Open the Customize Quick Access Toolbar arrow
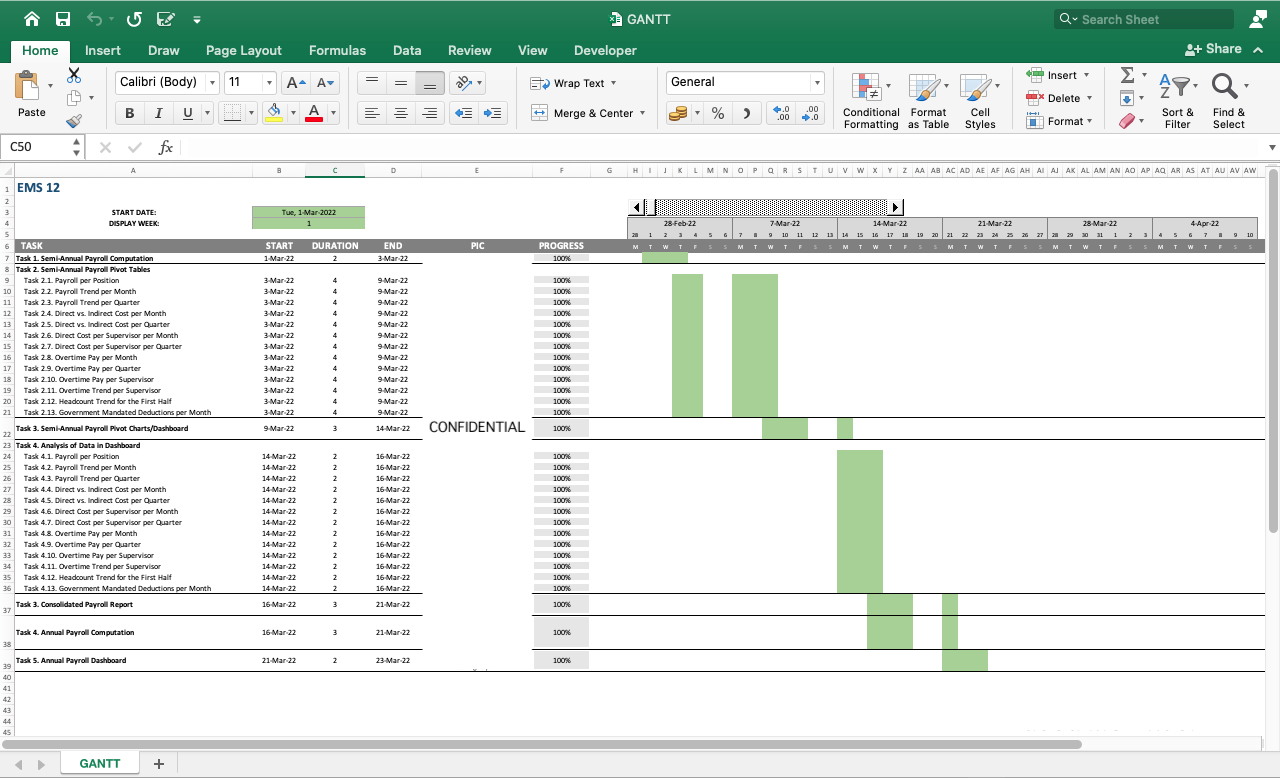The width and height of the screenshot is (1280, 778). pyautogui.click(x=197, y=20)
